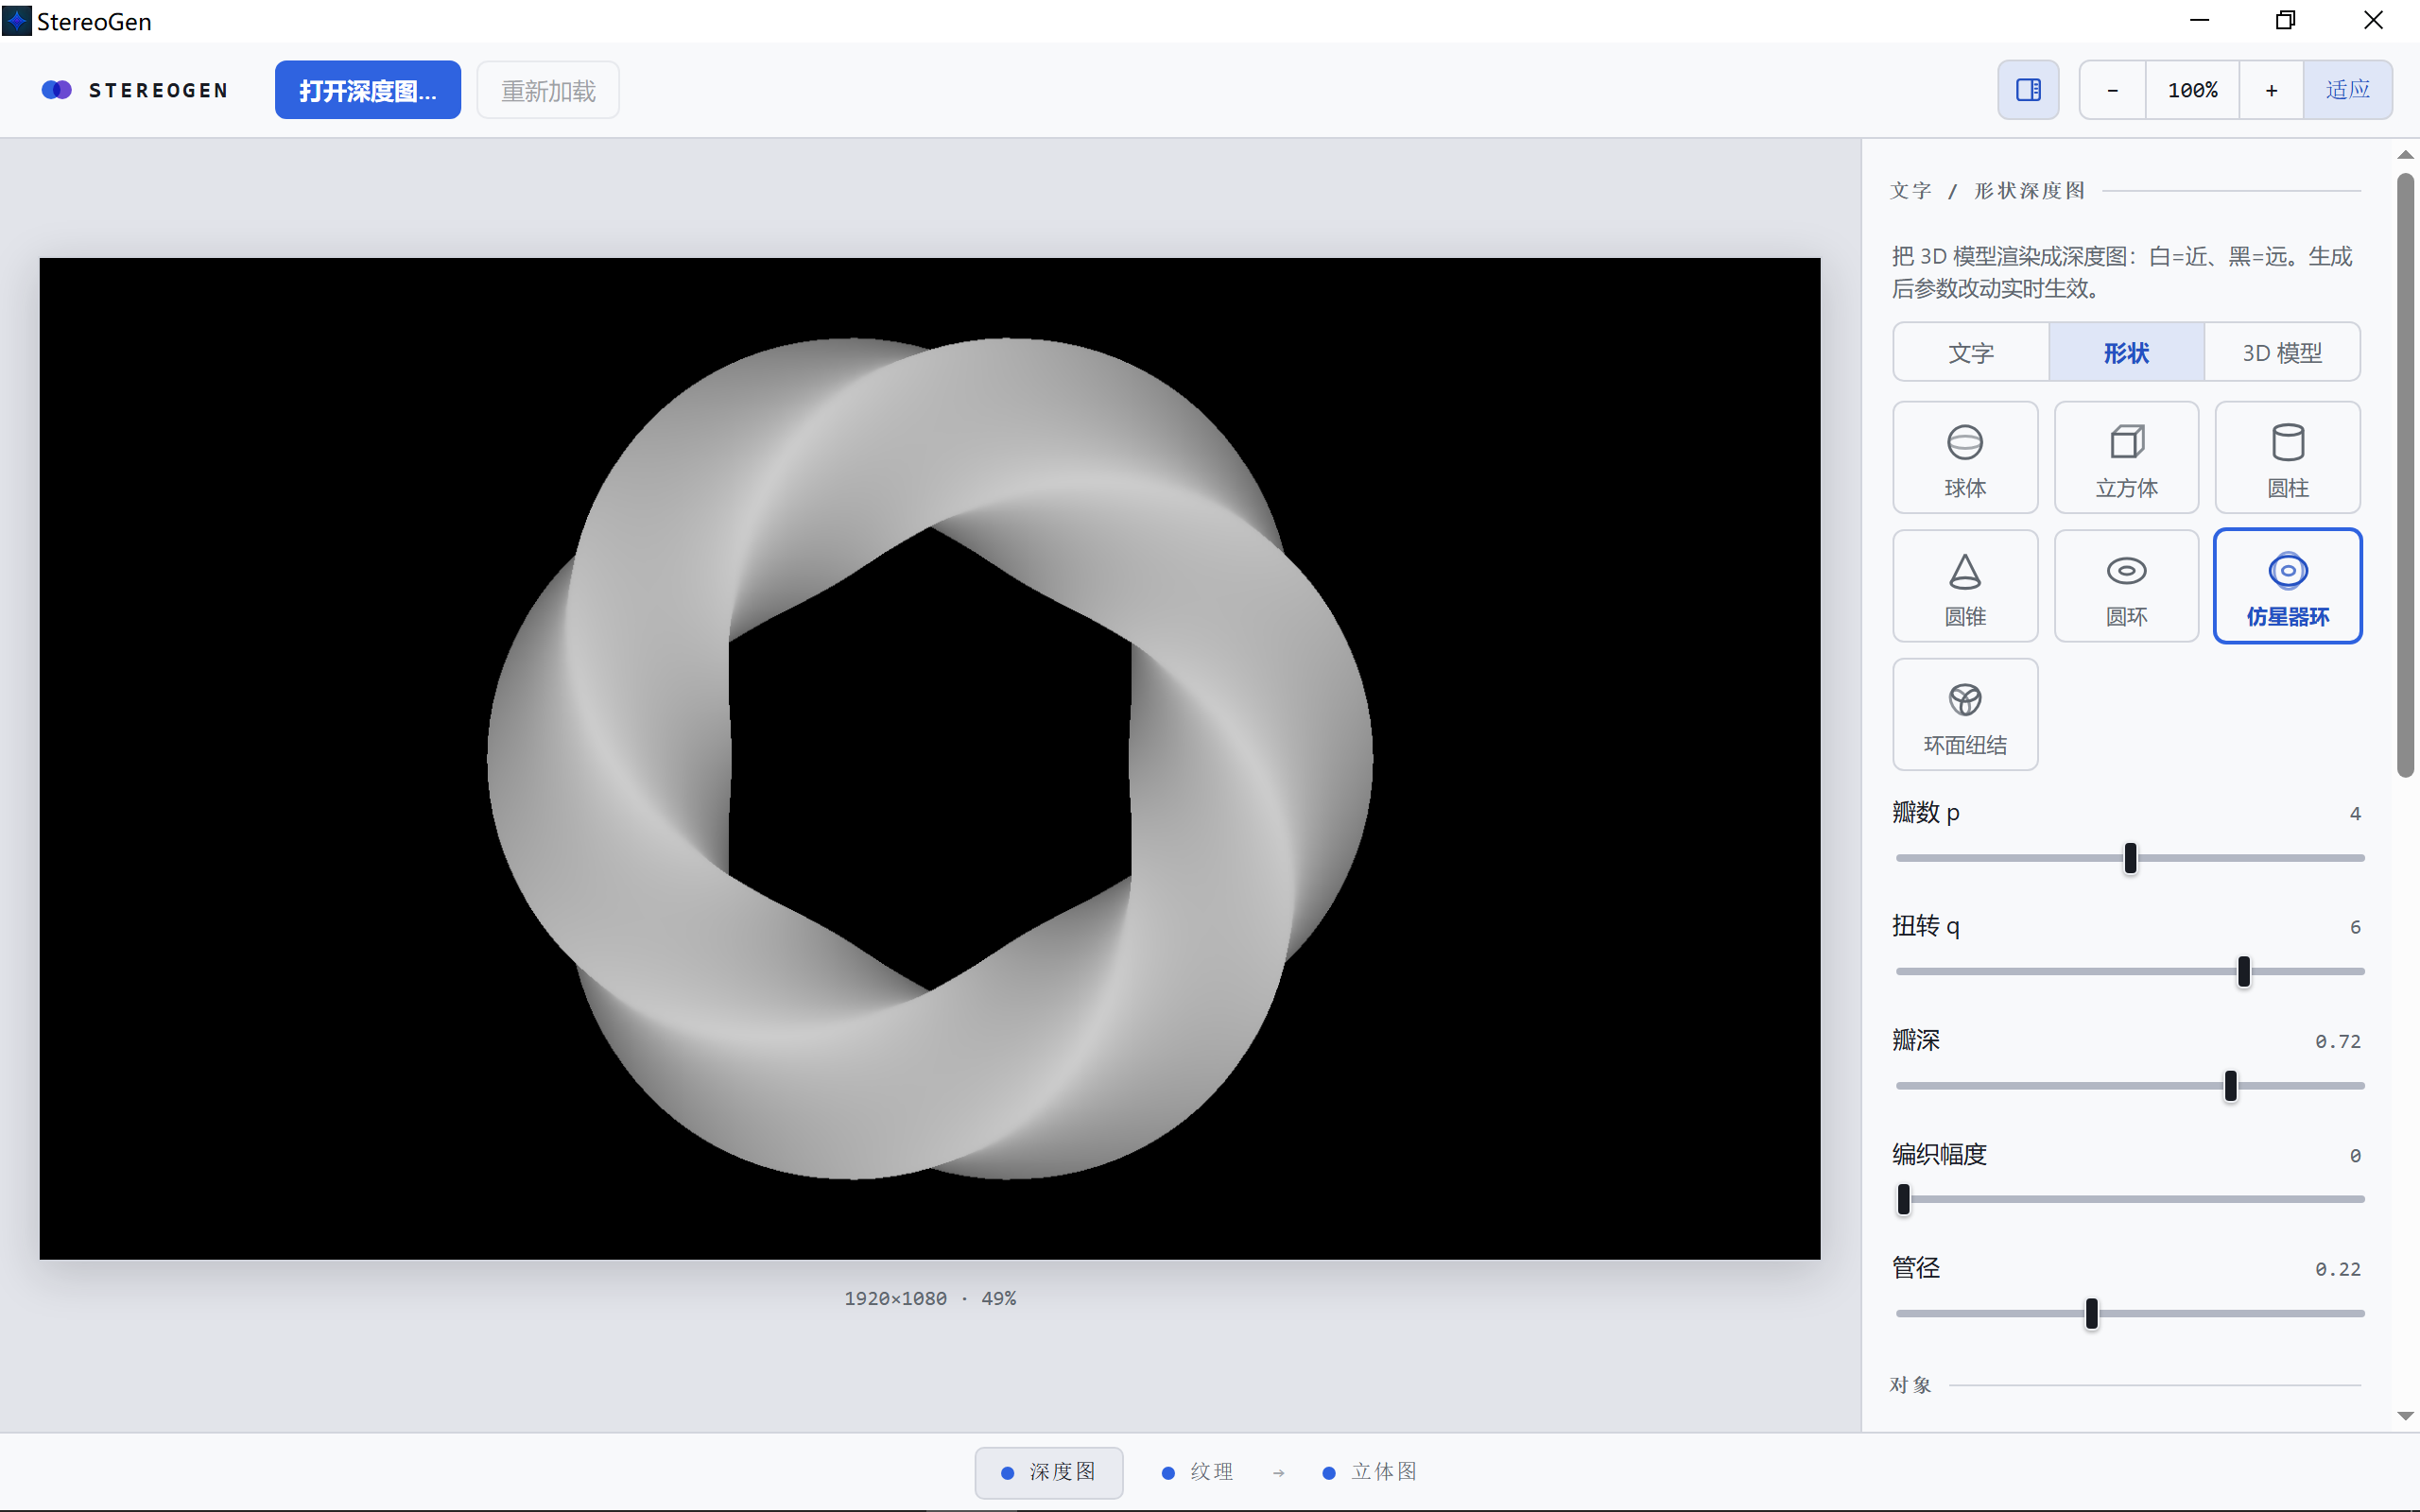The image size is (2420, 1512).
Task: Click the panel scrollbar down arrow
Action: (2405, 1416)
